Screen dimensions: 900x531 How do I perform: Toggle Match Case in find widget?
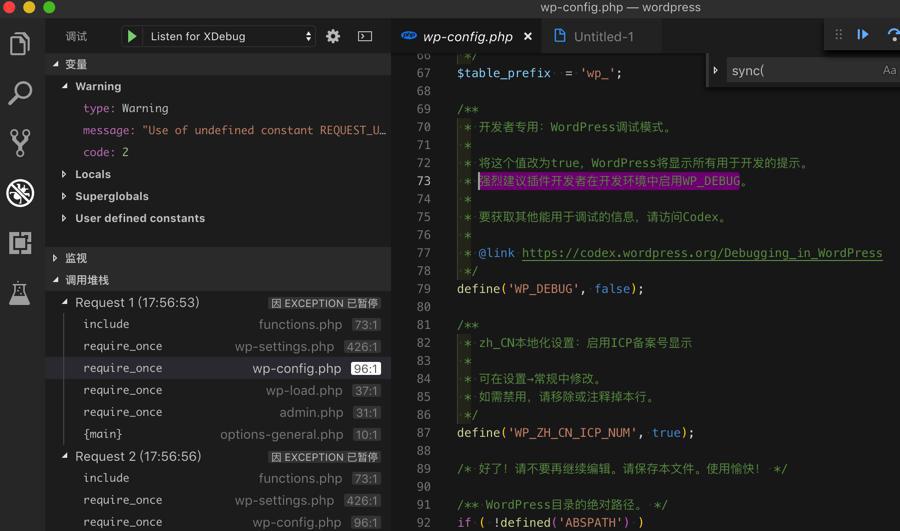click(889, 70)
